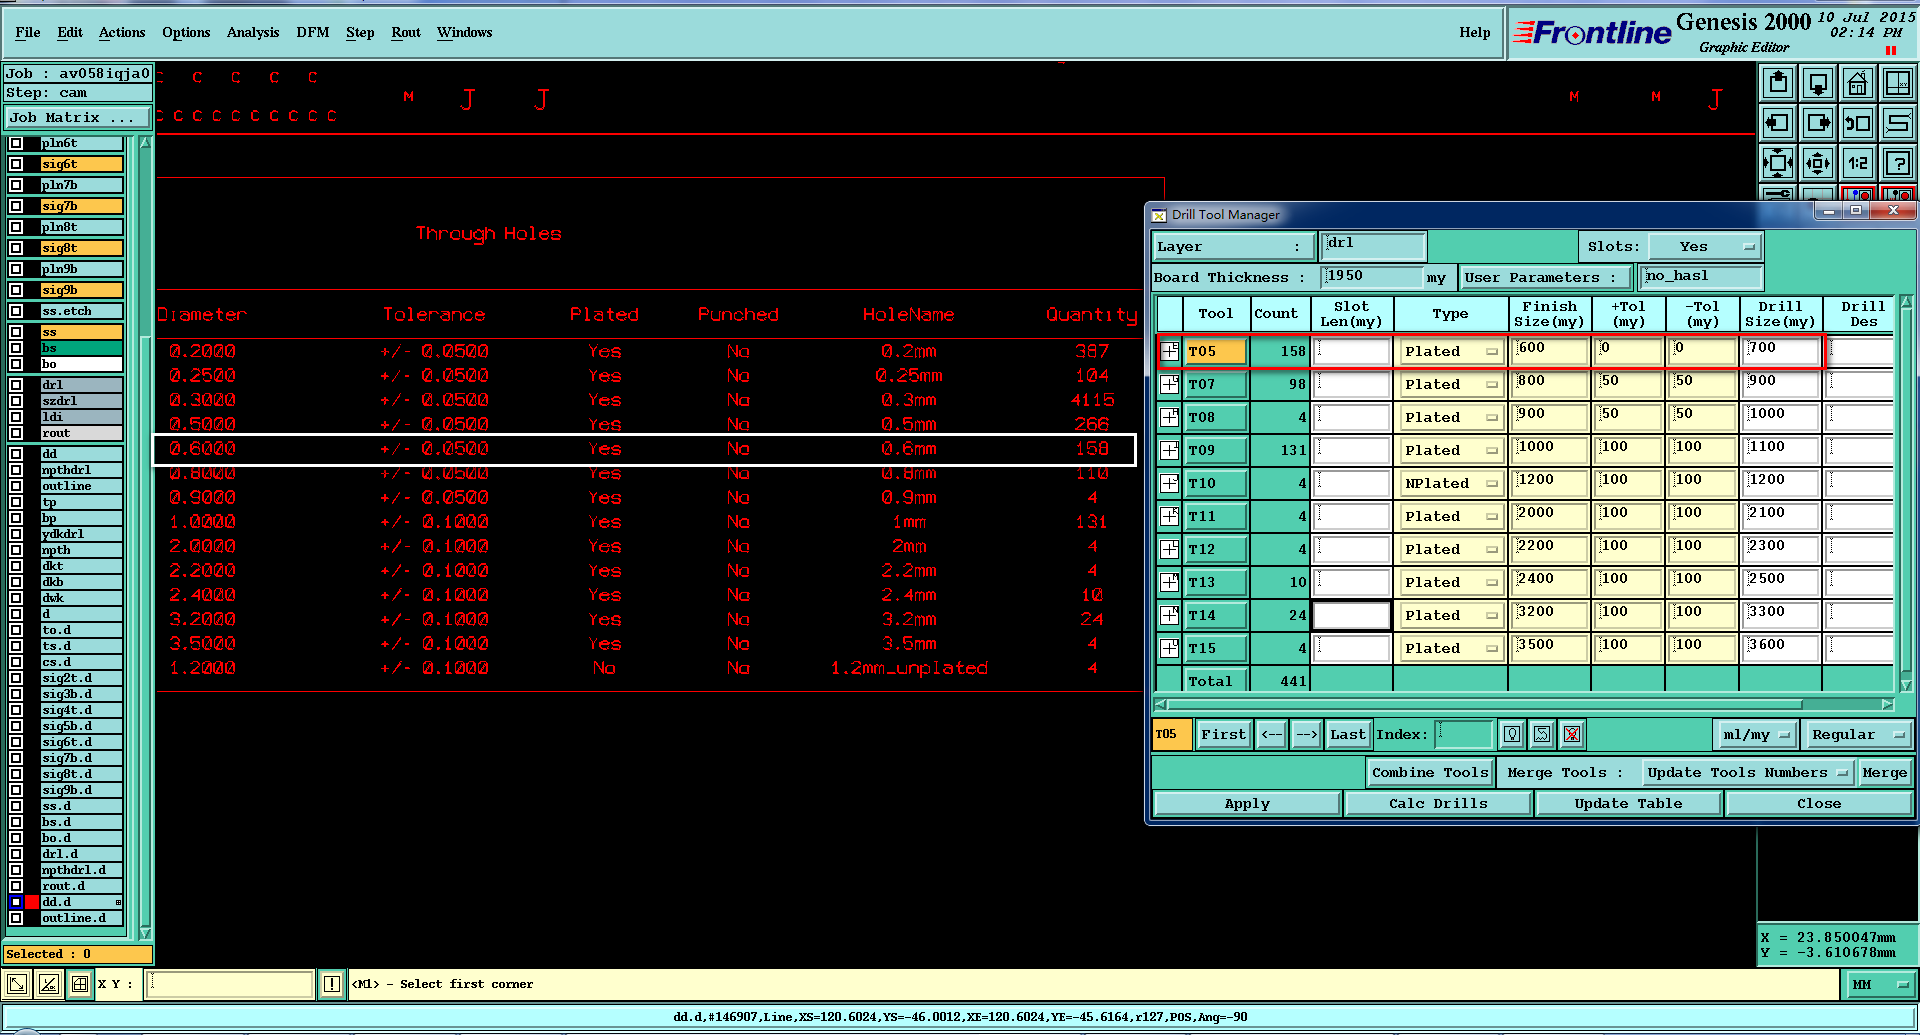Viewport: 1920px width, 1035px height.
Task: Click the previous view undo icon
Action: click(1858, 123)
